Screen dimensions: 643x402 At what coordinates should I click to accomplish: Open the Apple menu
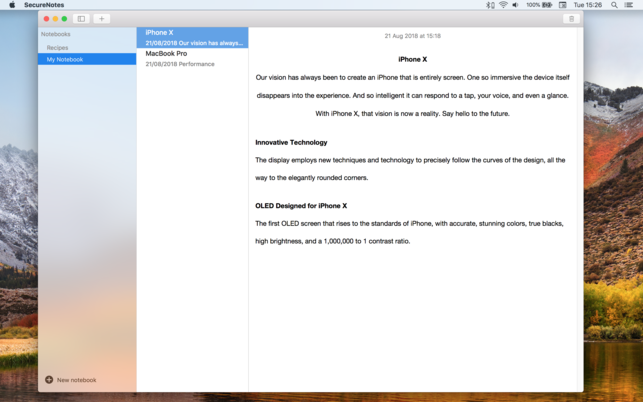12,5
